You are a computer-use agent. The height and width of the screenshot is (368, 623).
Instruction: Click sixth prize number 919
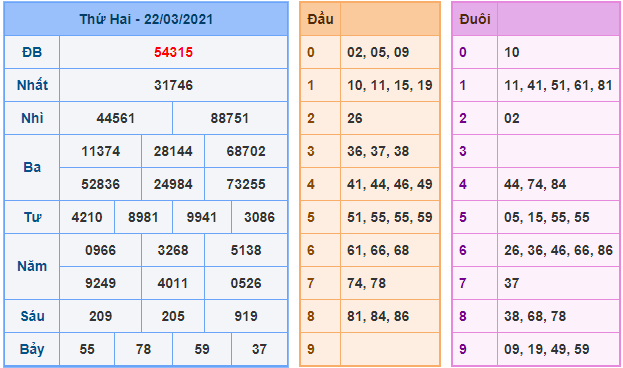coord(246,316)
